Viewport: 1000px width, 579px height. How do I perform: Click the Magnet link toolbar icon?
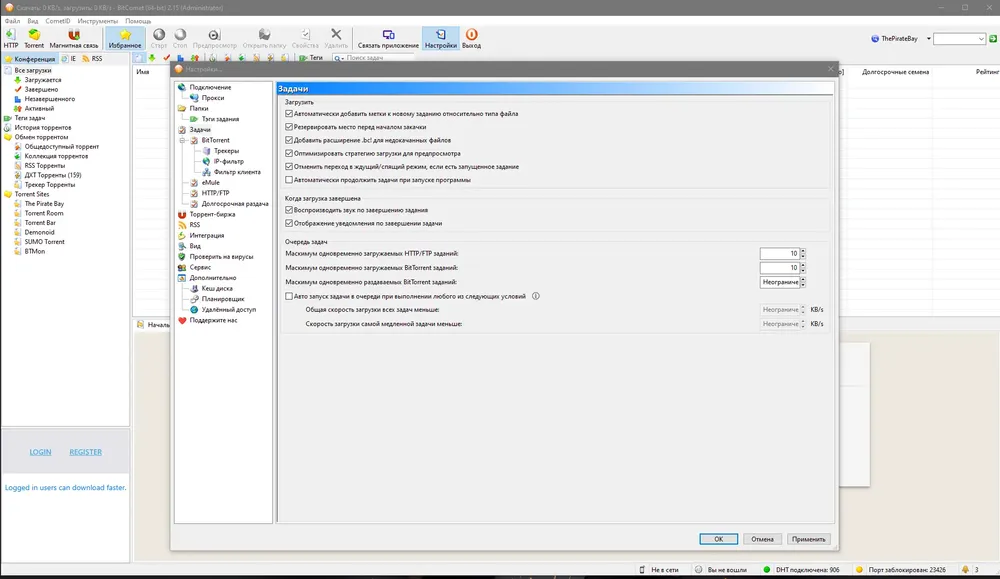(x=74, y=34)
